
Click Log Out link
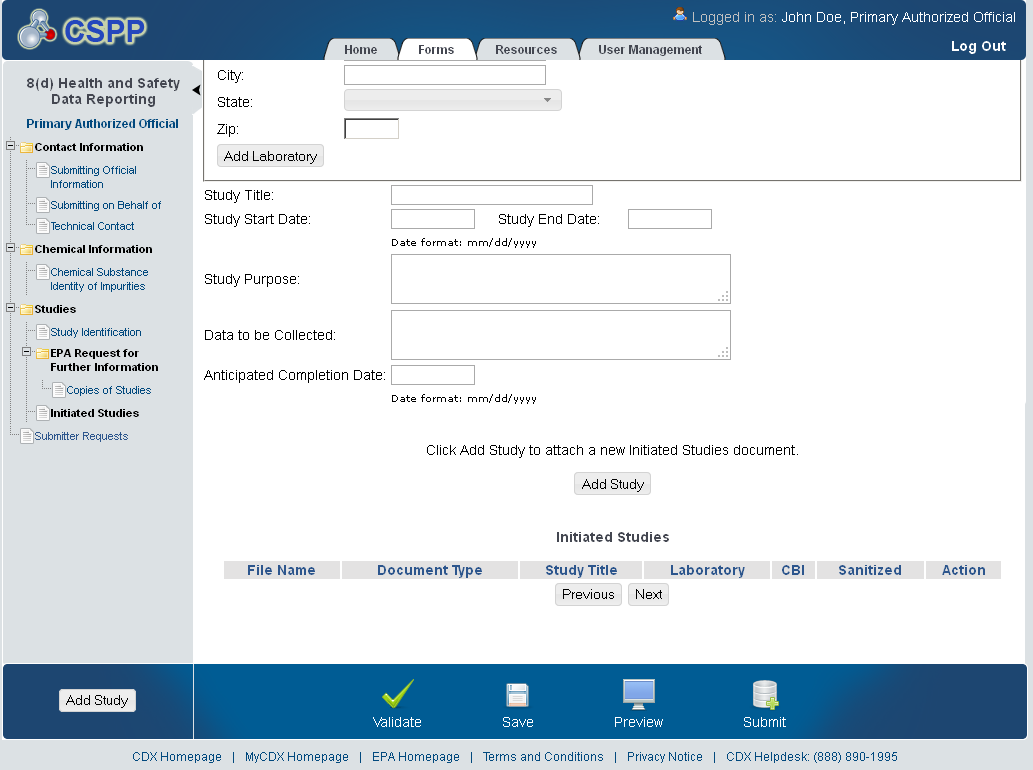pyautogui.click(x=978, y=46)
